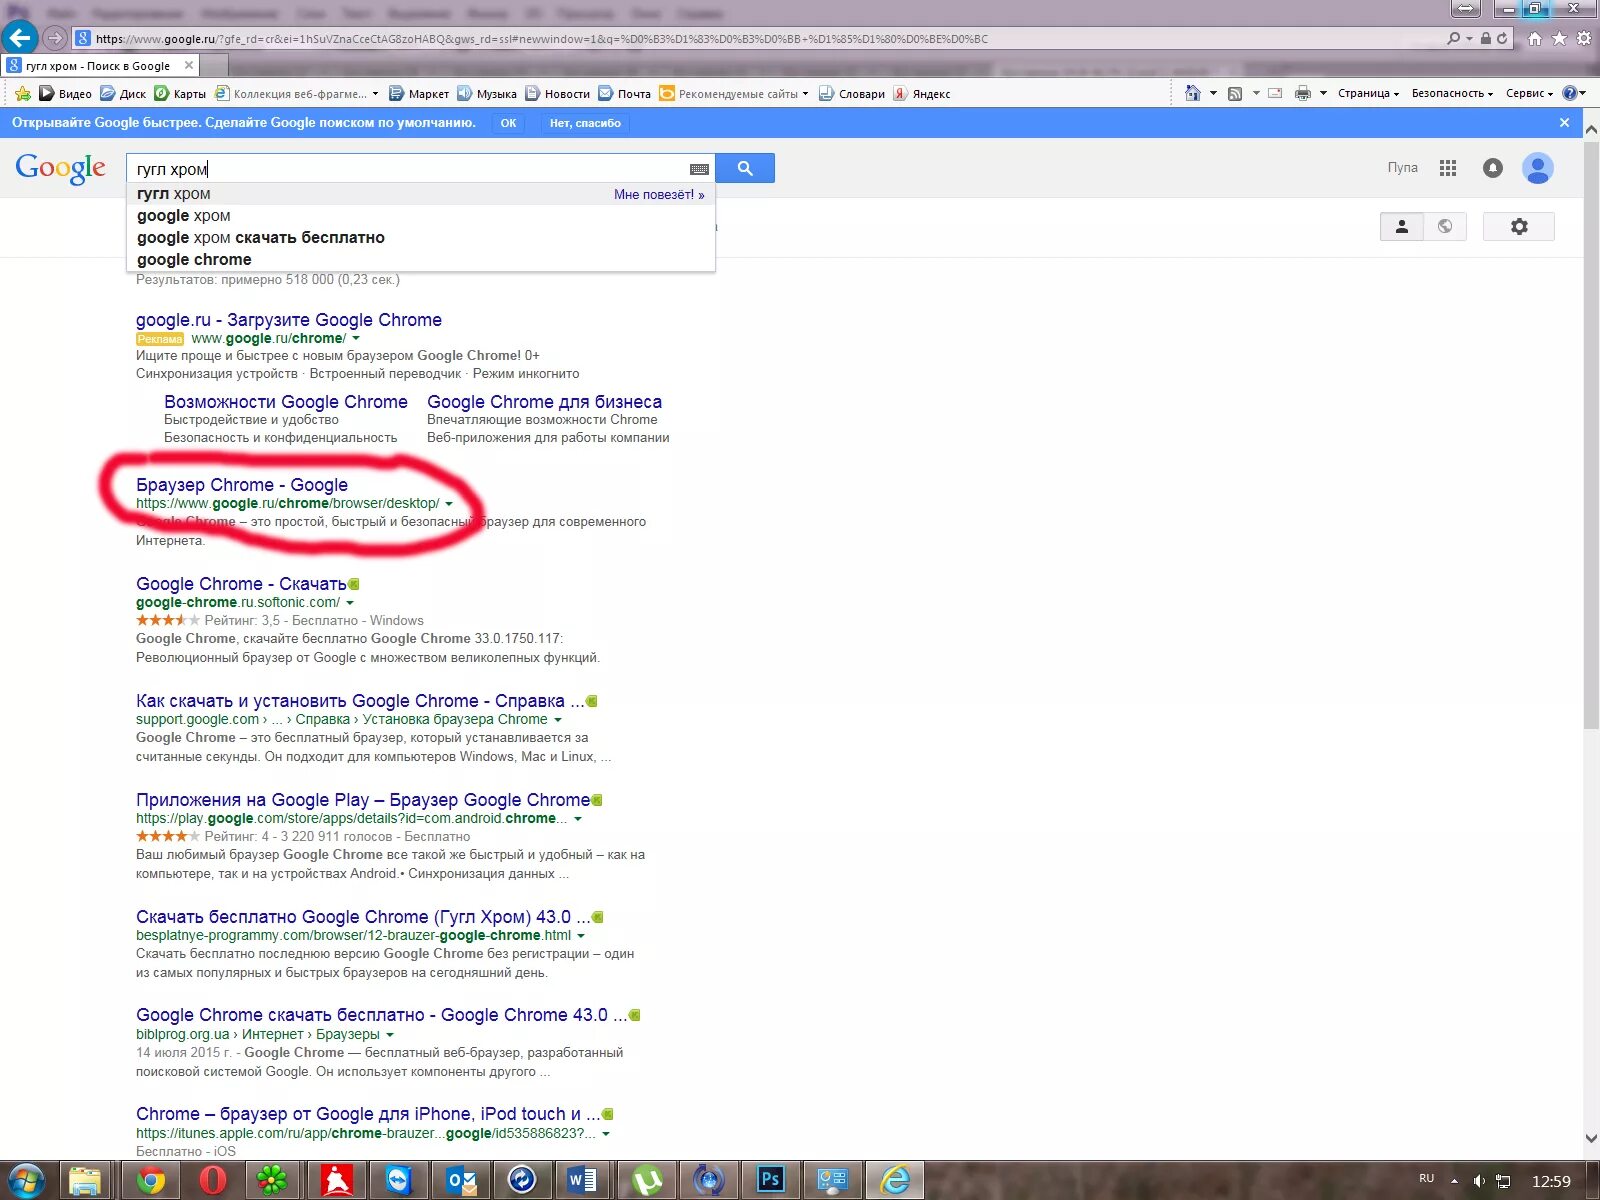Open Яндекс from the favorites bar

(921, 93)
